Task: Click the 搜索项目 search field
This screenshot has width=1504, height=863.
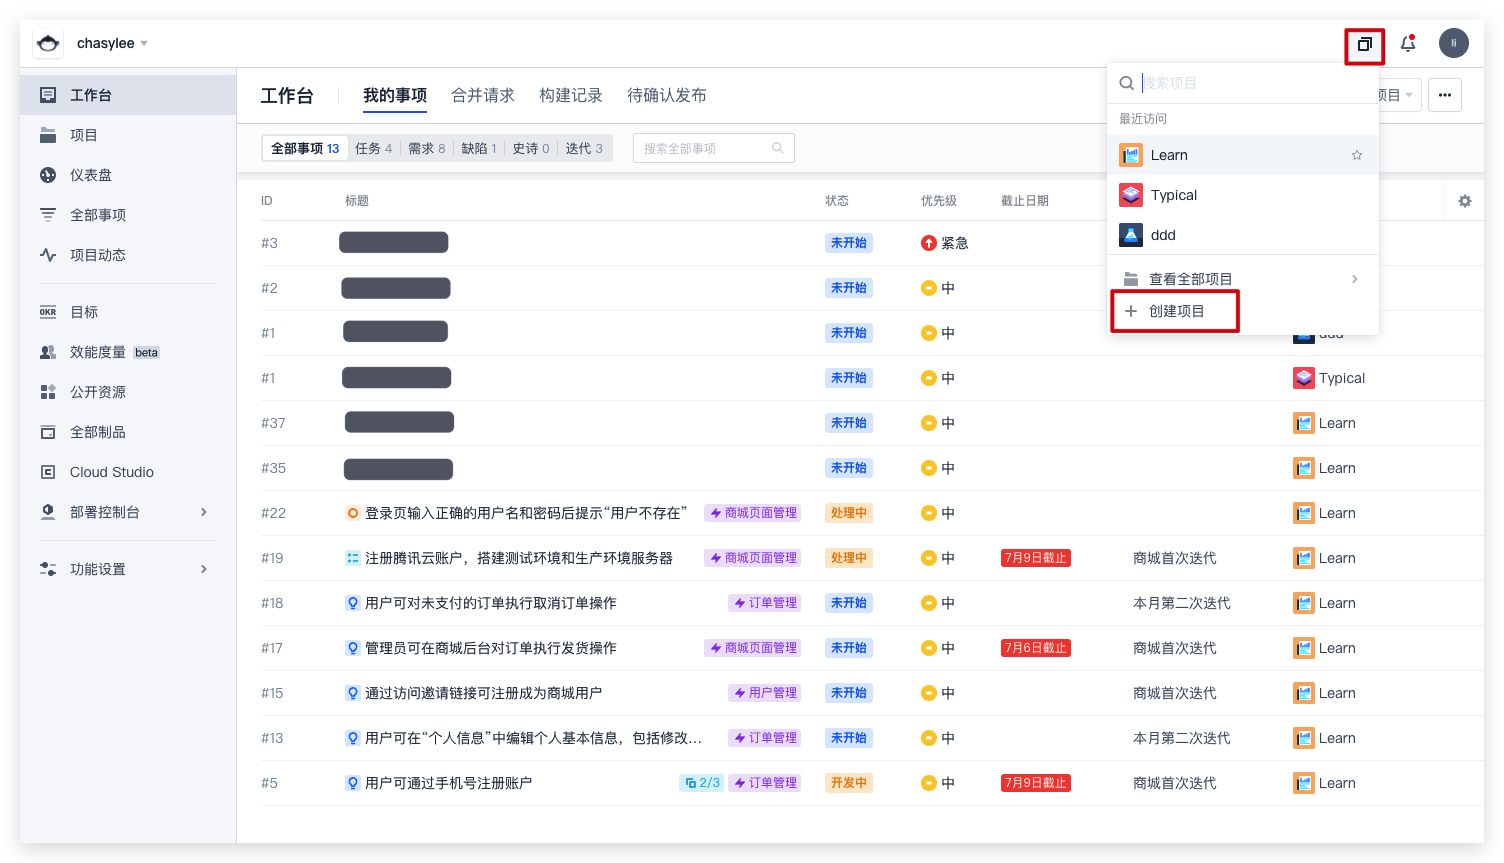Action: (x=1250, y=83)
